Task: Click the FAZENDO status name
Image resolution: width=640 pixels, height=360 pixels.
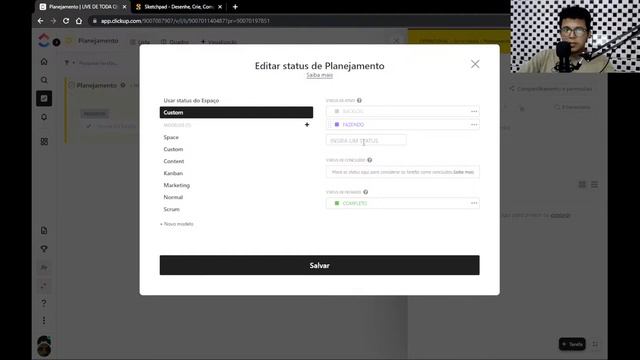Action: (x=353, y=124)
